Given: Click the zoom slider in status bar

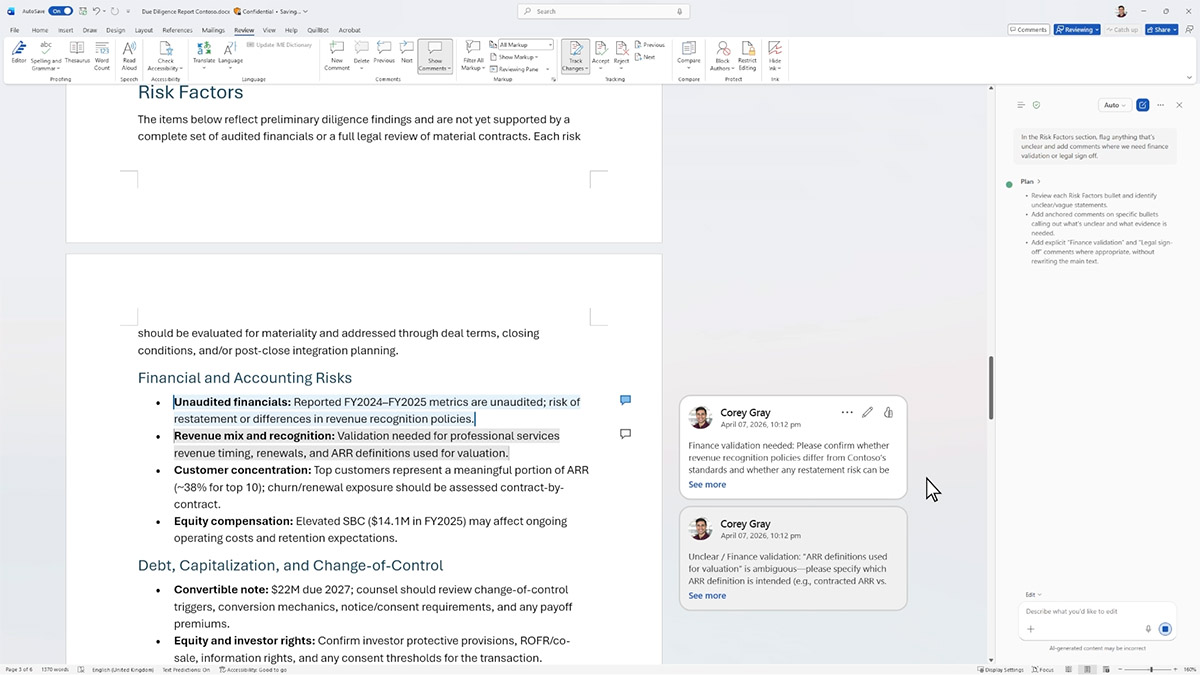Looking at the screenshot, I should pos(1152,669).
